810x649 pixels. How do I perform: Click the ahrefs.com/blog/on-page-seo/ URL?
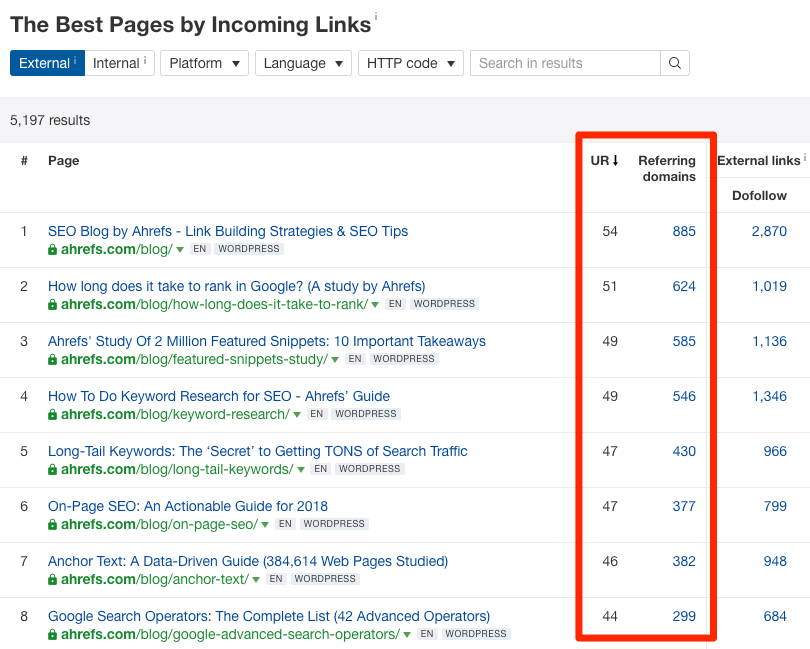click(159, 524)
